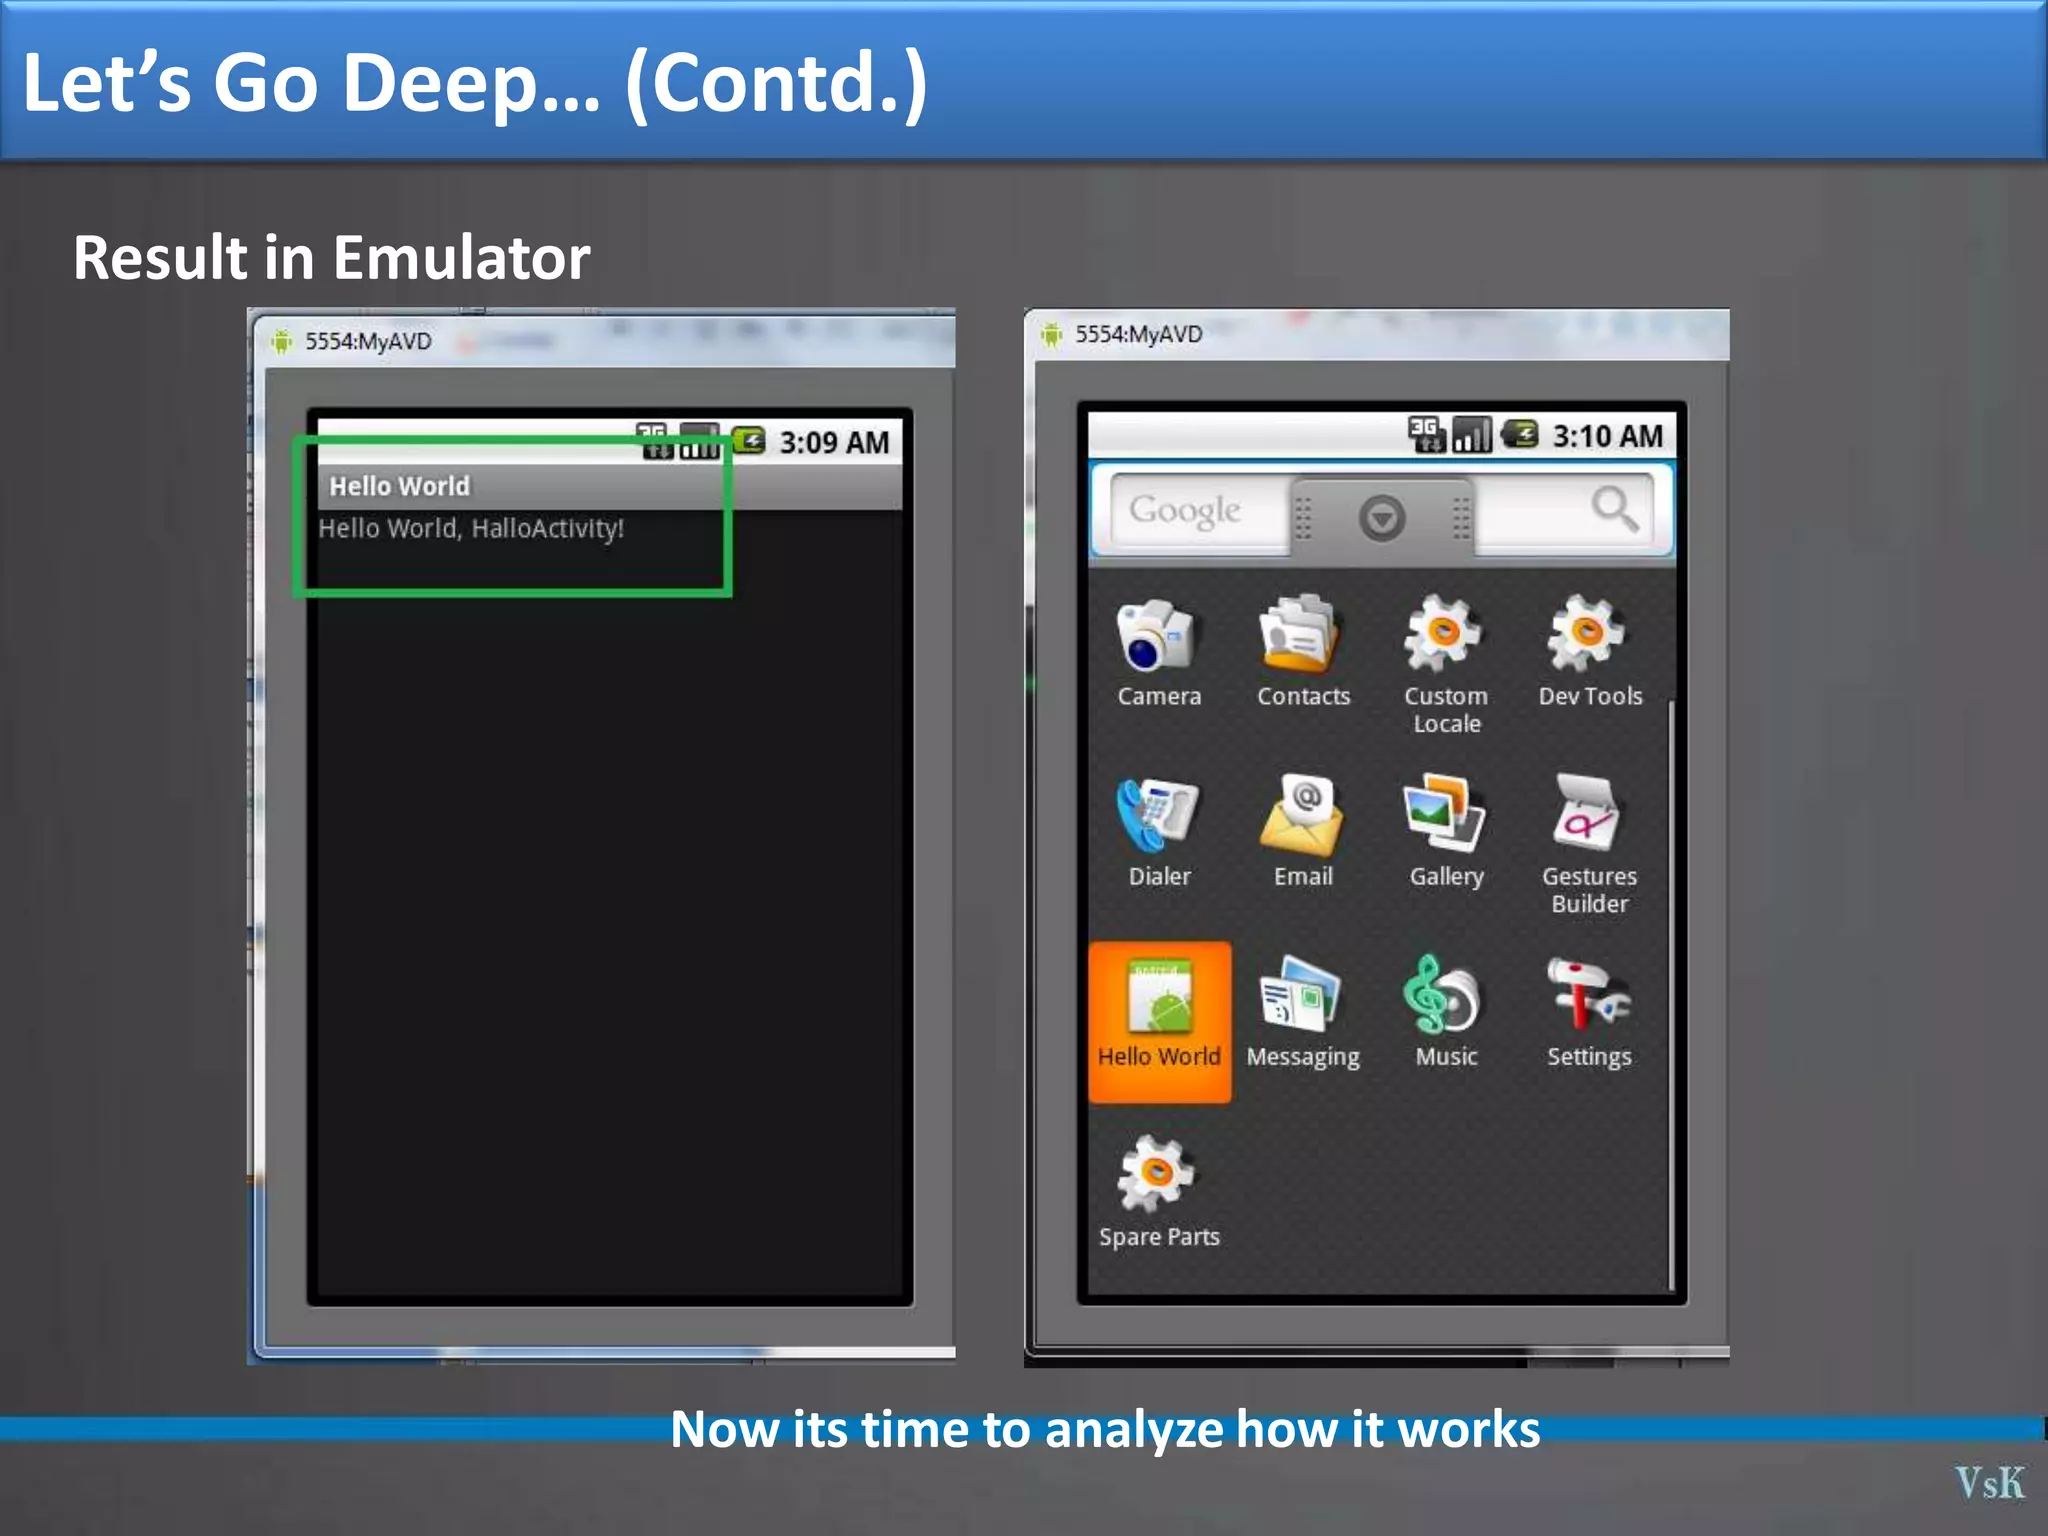Tap the Google search magnifier icon
Screen dimensions: 2048x1536
pyautogui.click(x=1614, y=509)
